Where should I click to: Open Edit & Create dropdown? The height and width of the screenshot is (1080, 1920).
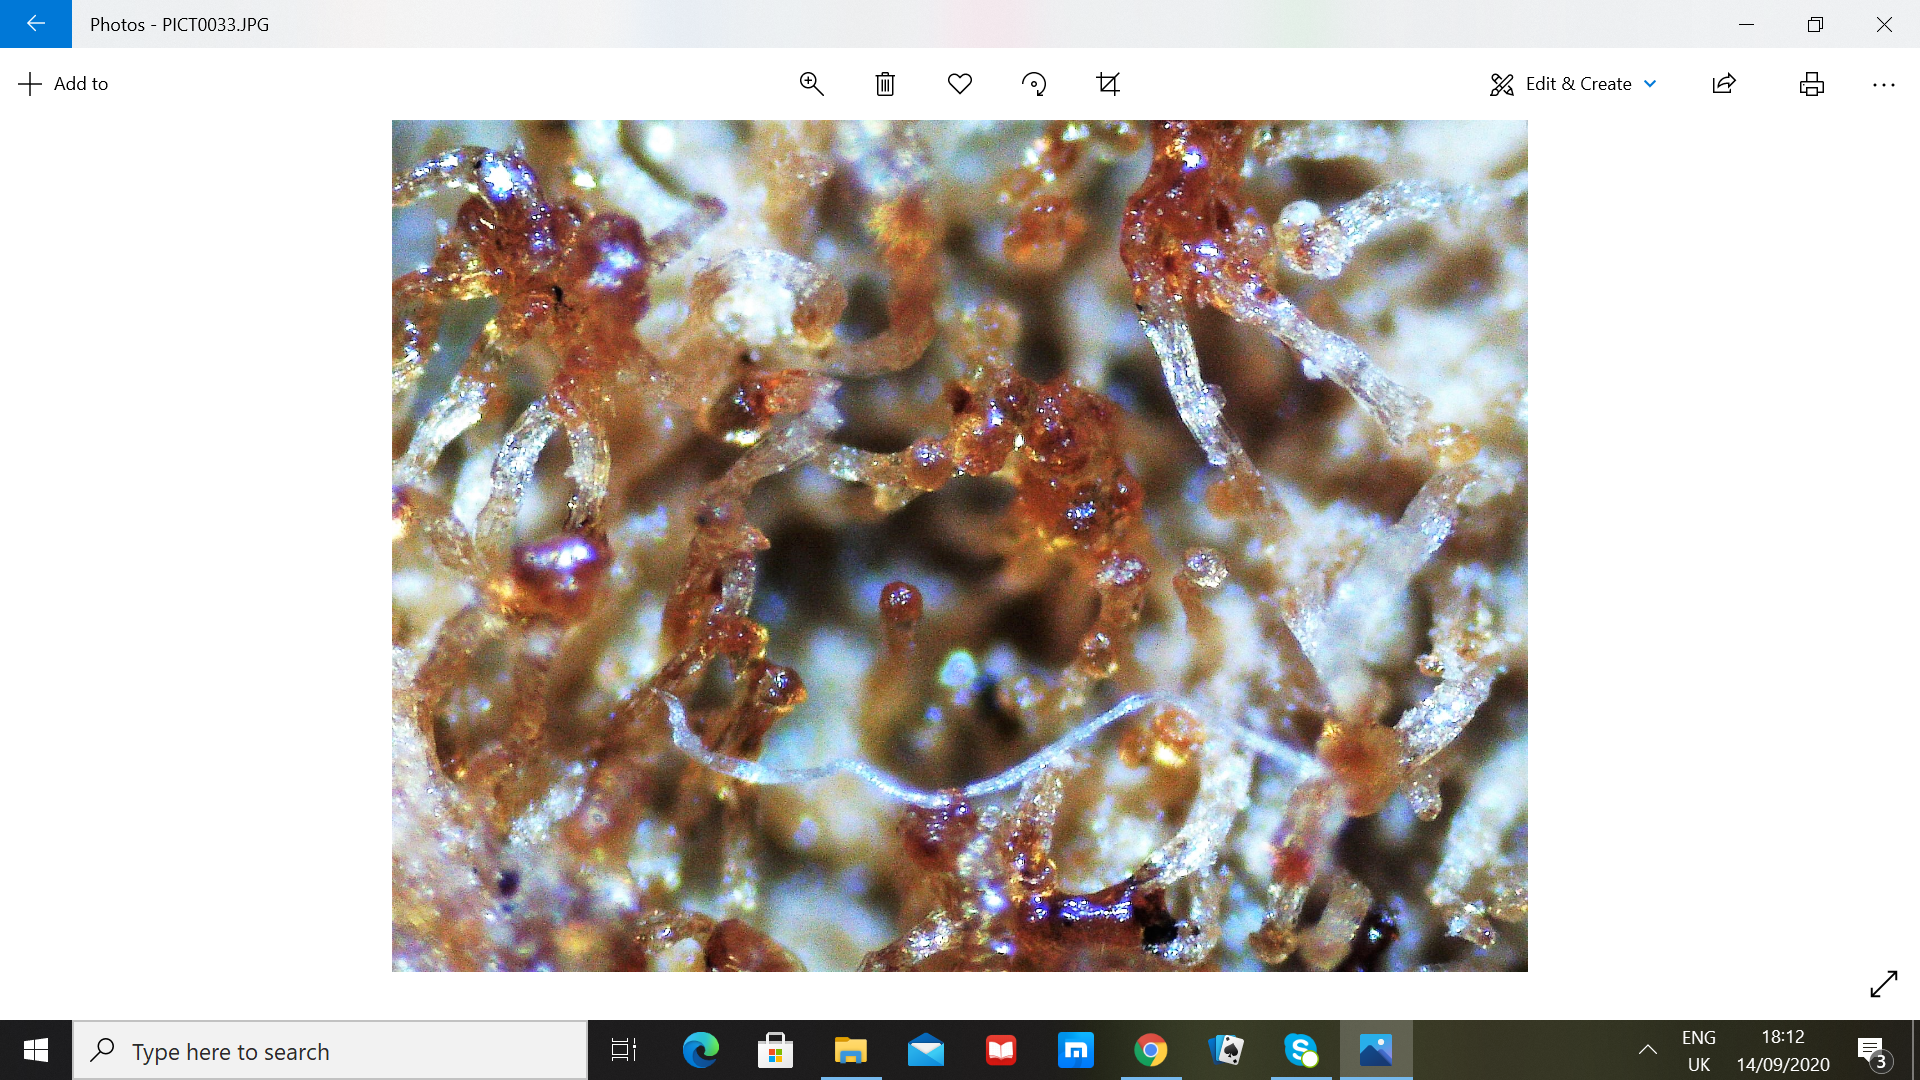(x=1574, y=84)
